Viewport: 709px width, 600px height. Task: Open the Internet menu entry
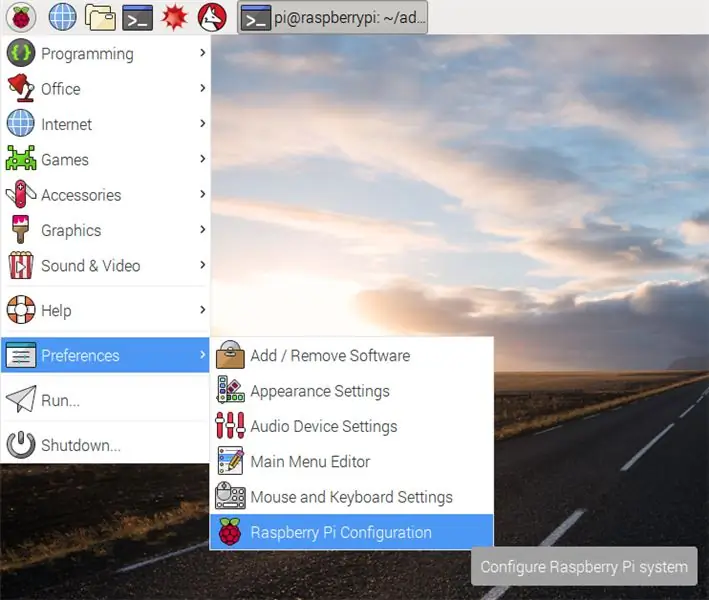tap(105, 124)
